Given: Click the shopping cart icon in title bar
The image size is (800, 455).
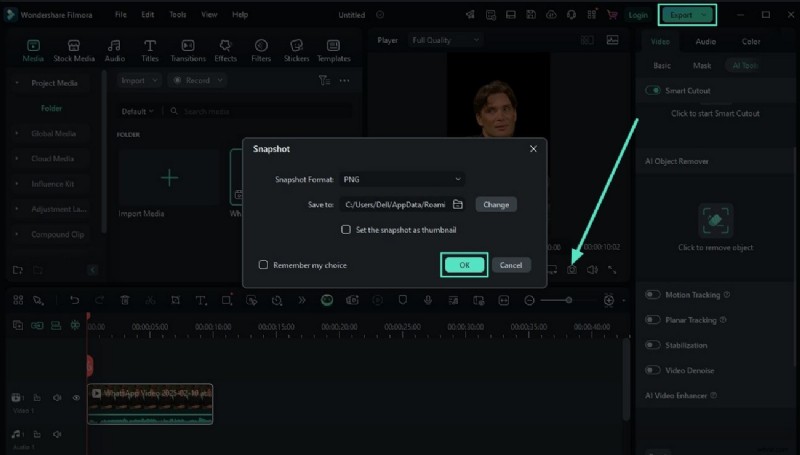Looking at the screenshot, I should 612,15.
